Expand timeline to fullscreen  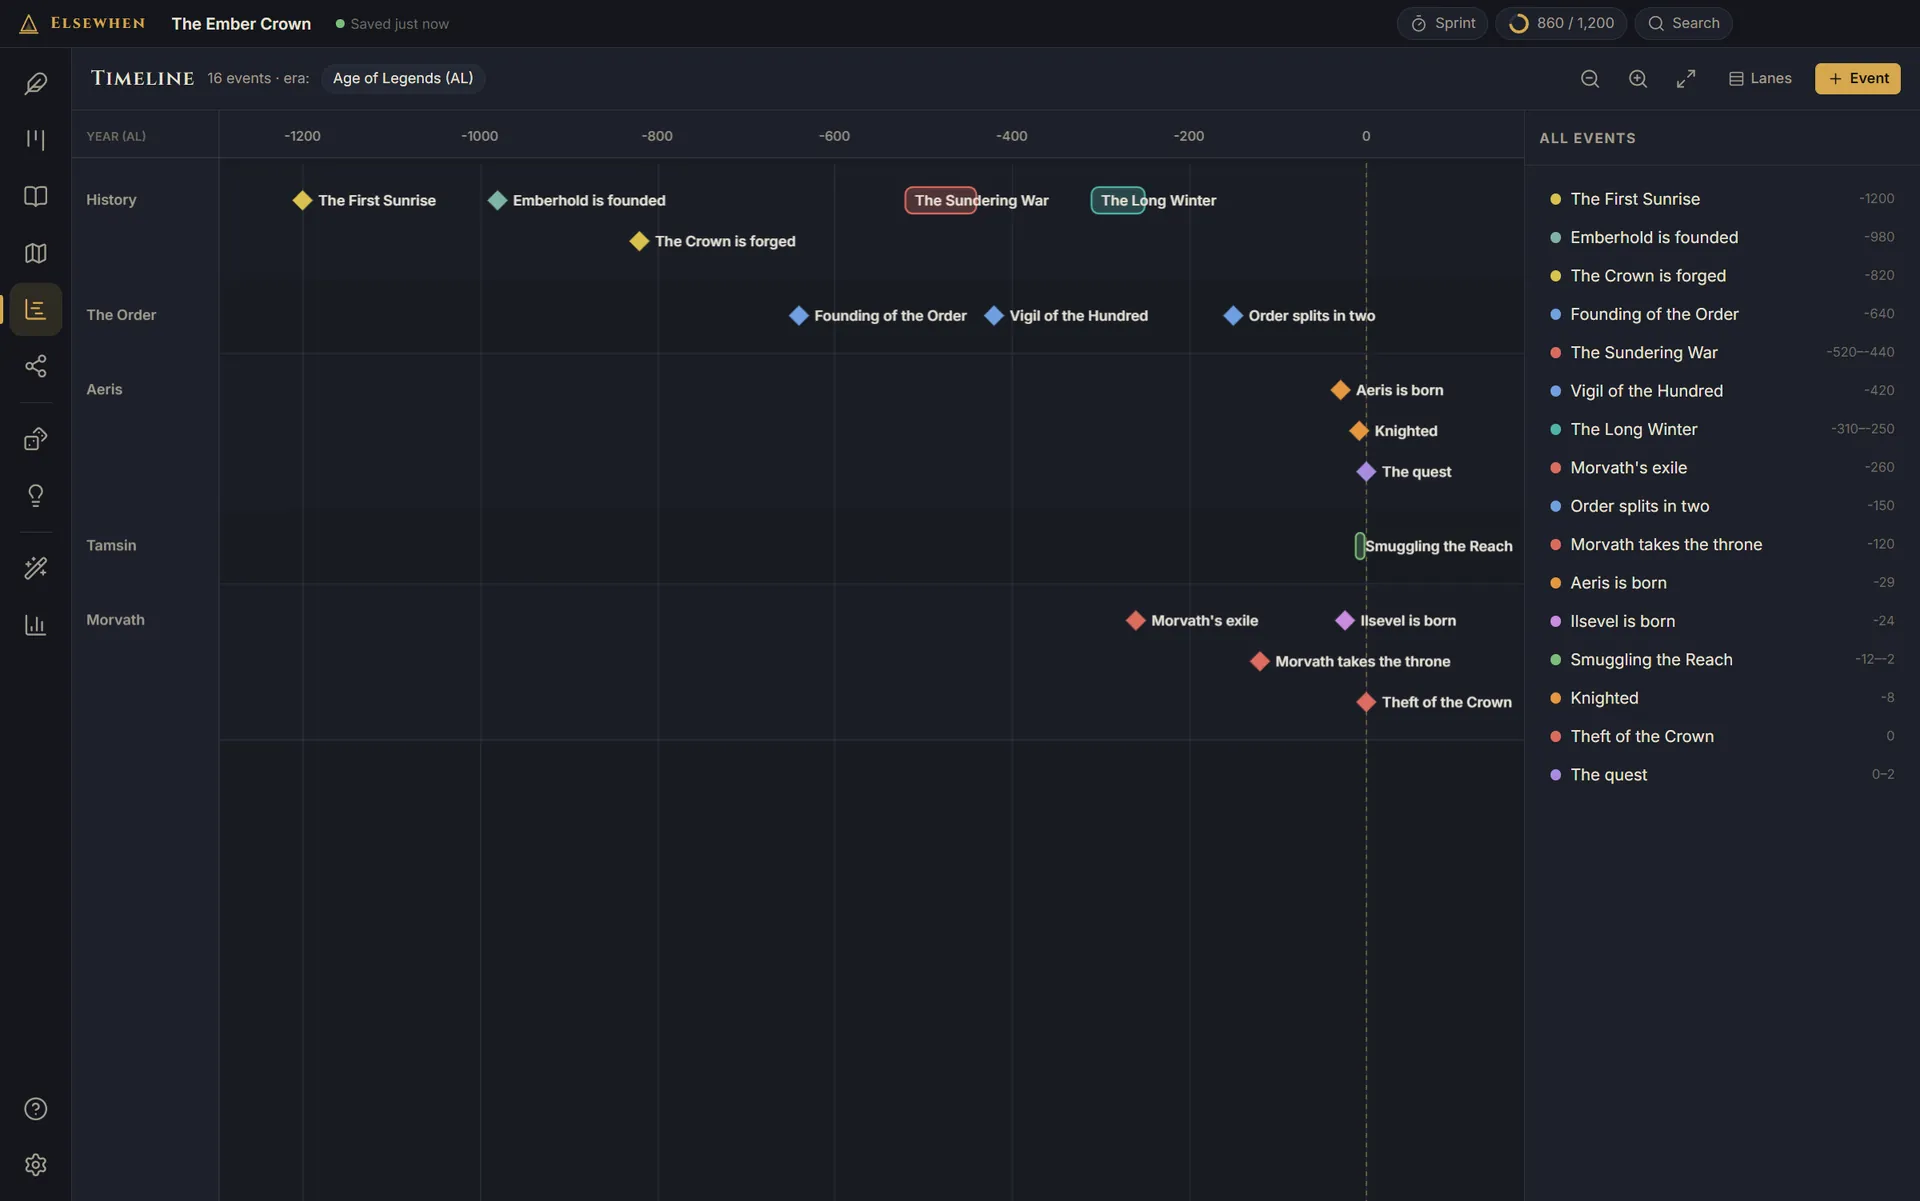pyautogui.click(x=1686, y=78)
